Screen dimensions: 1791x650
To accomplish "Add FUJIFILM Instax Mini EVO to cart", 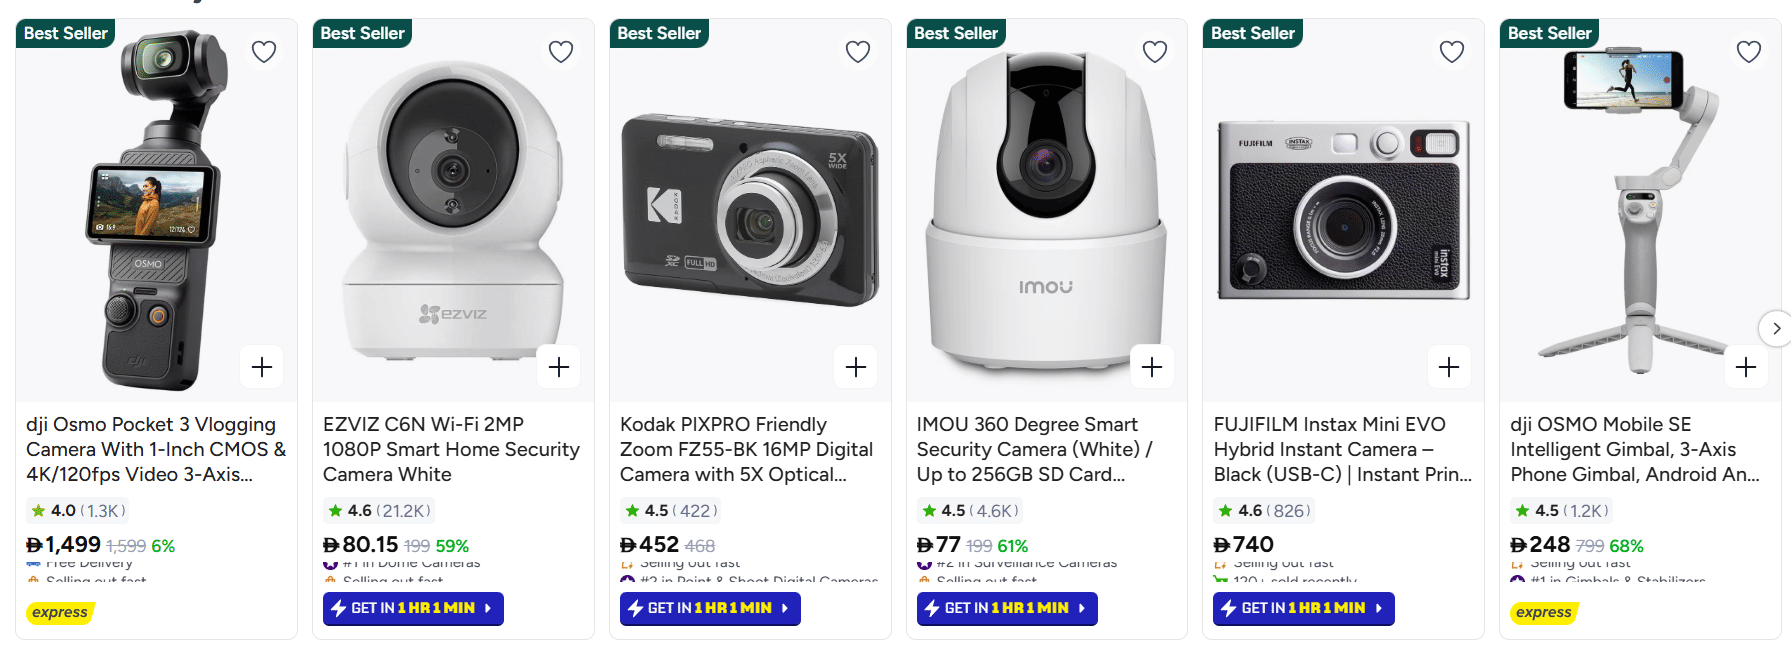I will (x=1449, y=367).
